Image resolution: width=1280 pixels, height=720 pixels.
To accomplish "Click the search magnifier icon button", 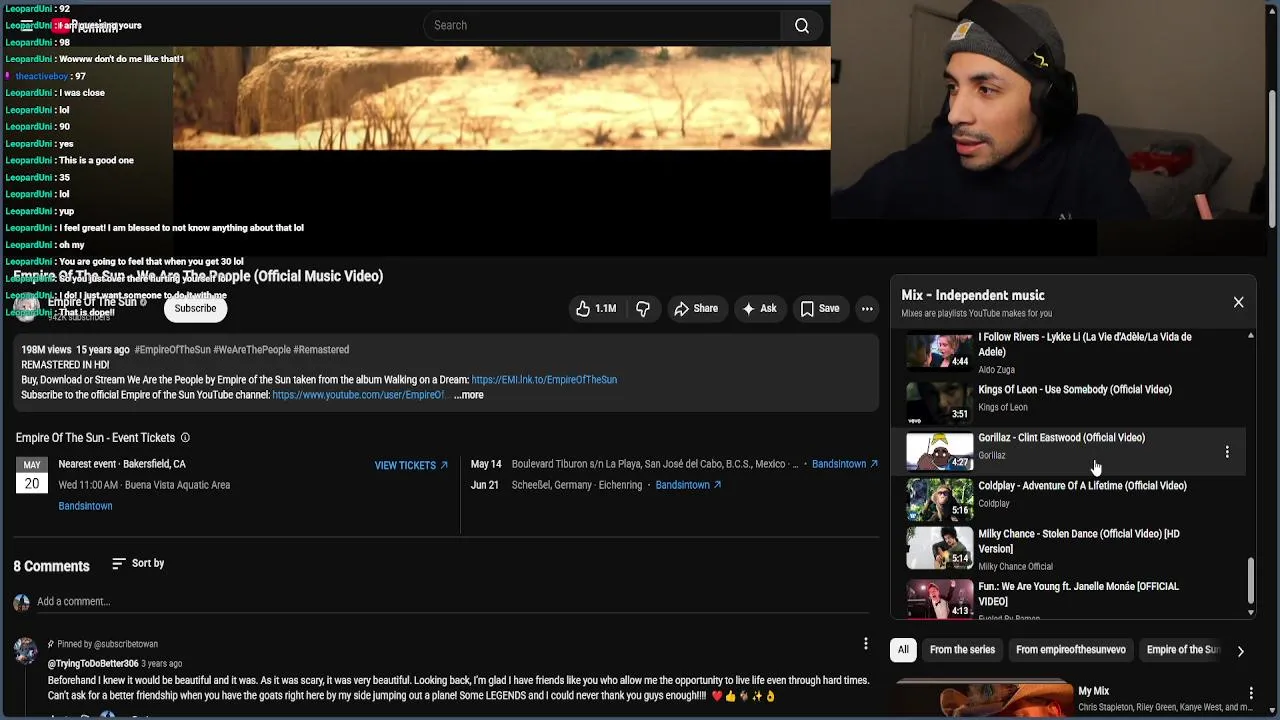I will click(802, 25).
